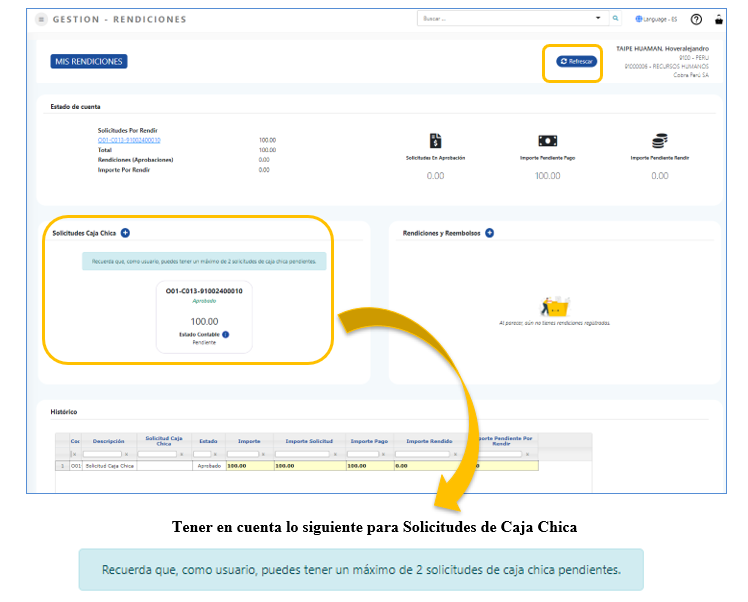Select the 'Aprobado' cell in the Histórico row

tap(209, 466)
